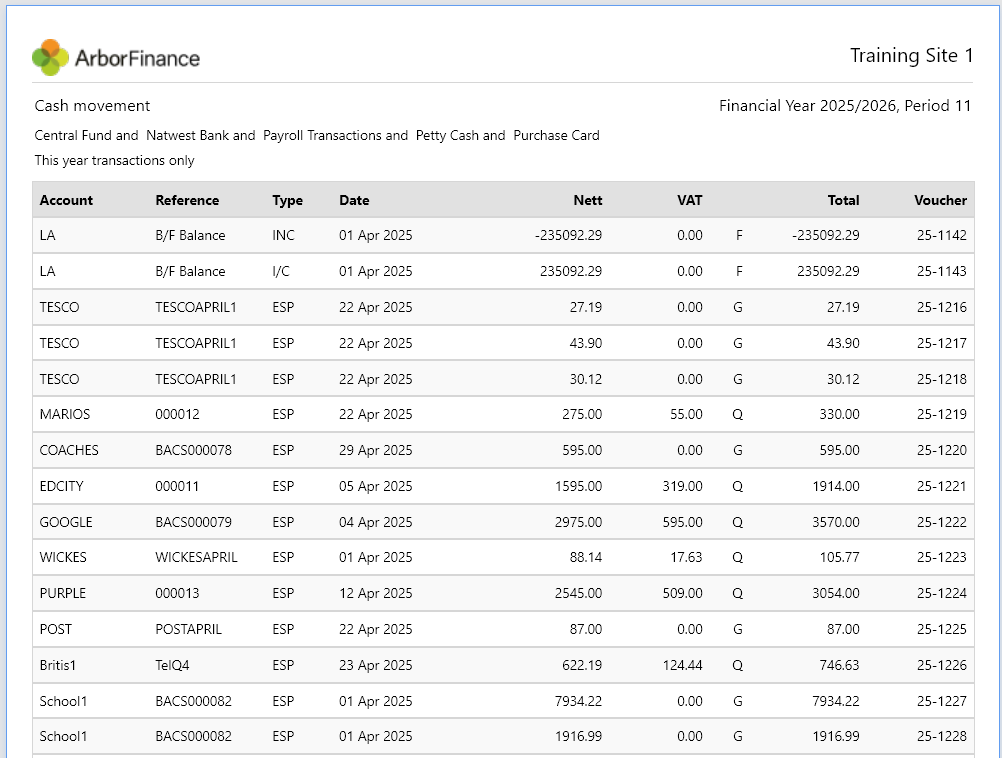Select voucher 25-1218
Image resolution: width=1002 pixels, height=758 pixels.
point(942,379)
